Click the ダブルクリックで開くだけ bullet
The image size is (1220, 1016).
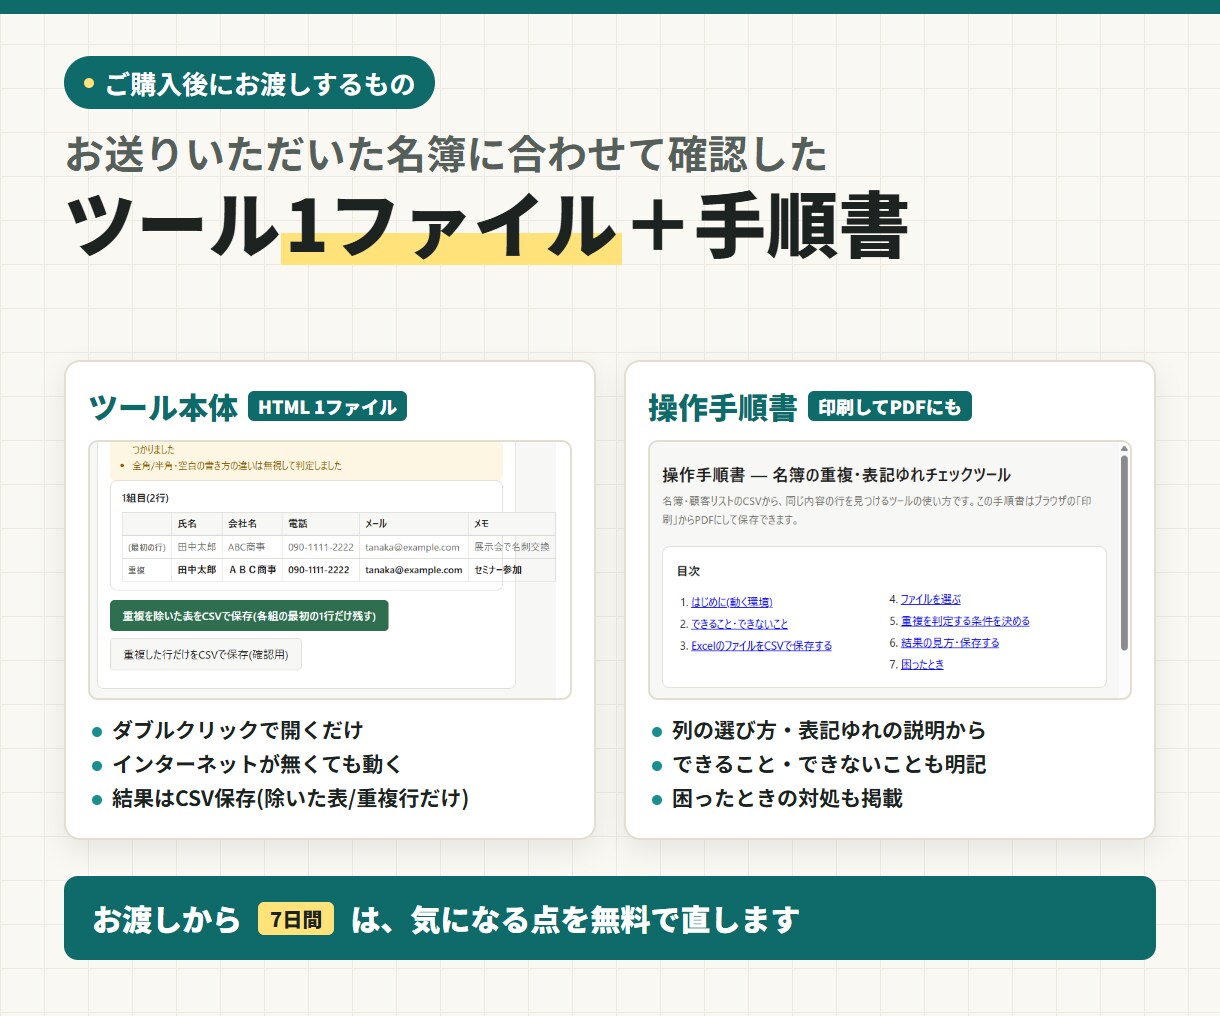click(x=238, y=731)
